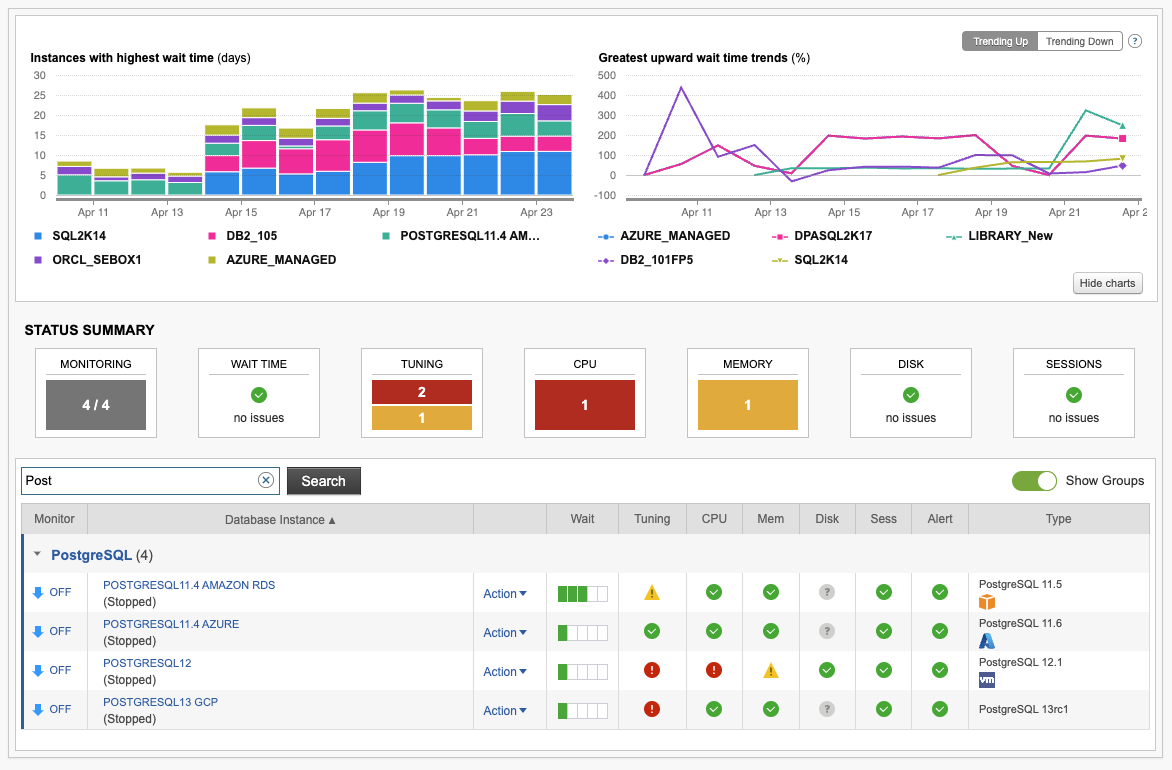The width and height of the screenshot is (1172, 770).
Task: Switch to Trending Down tab
Action: point(1079,41)
